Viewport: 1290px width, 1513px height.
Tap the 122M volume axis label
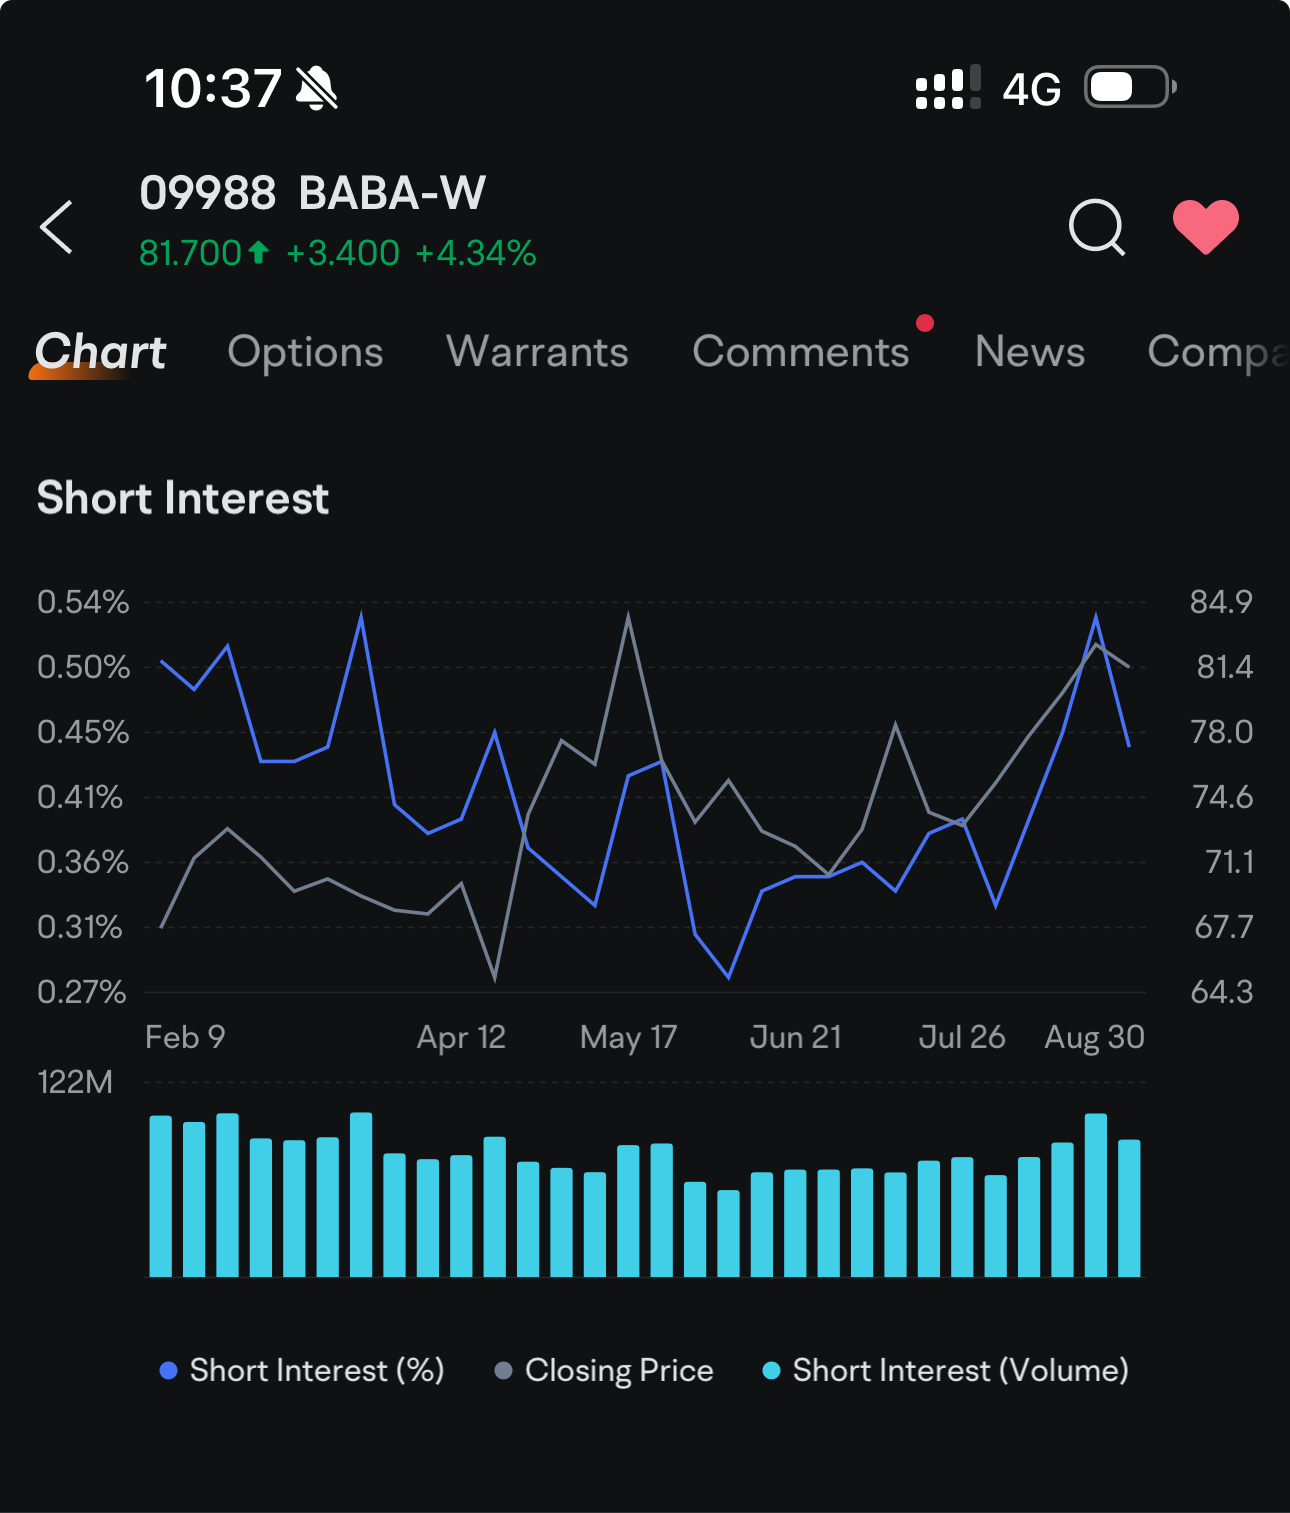coord(75,1082)
